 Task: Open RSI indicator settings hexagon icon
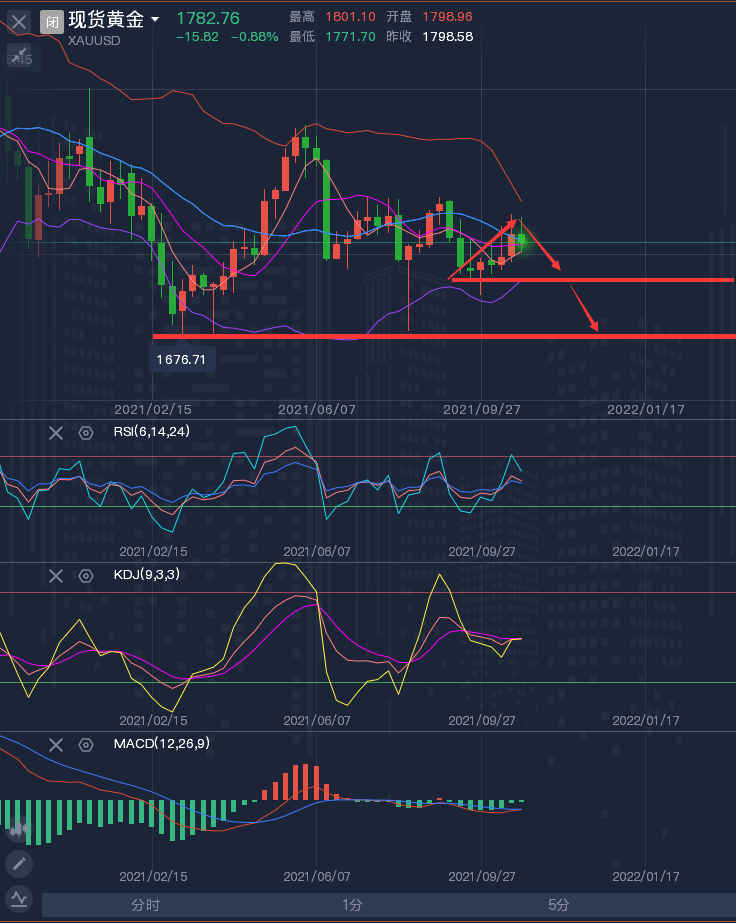pyautogui.click(x=86, y=432)
